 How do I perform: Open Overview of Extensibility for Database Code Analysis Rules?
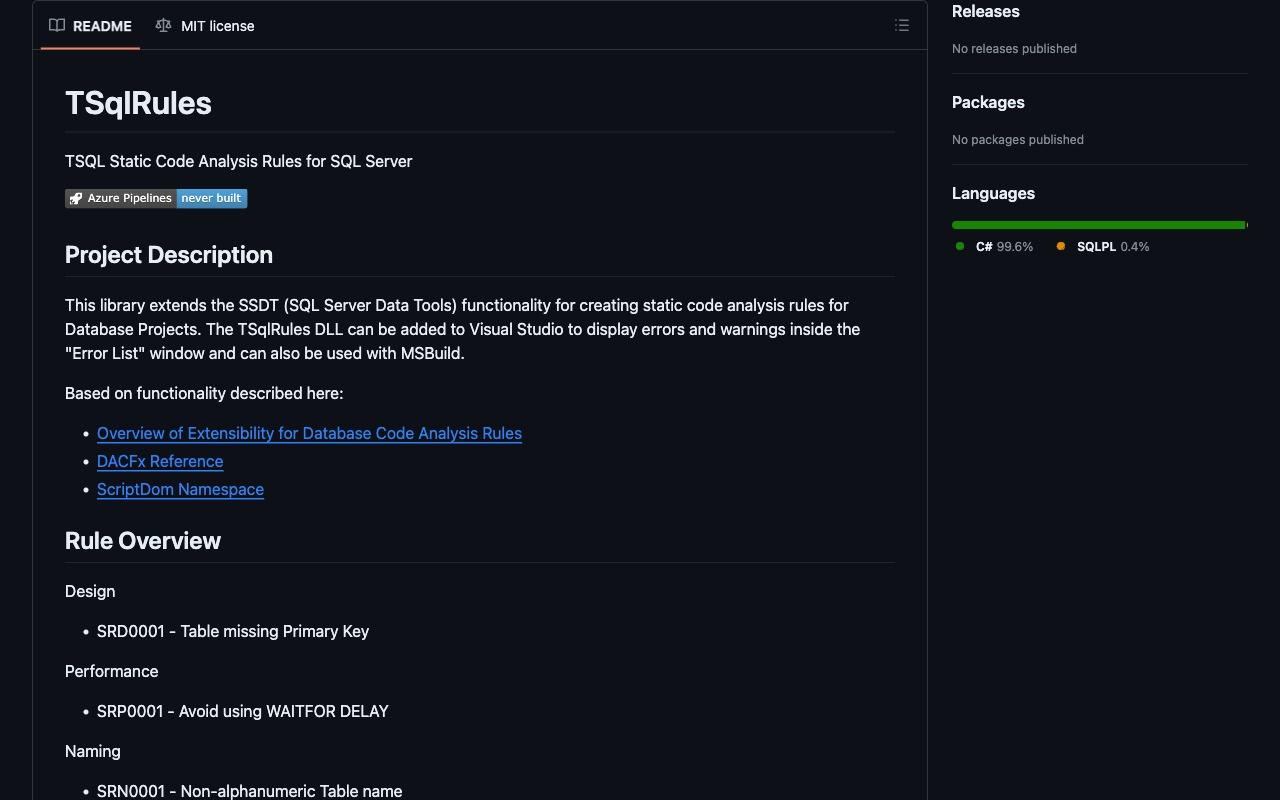point(309,433)
